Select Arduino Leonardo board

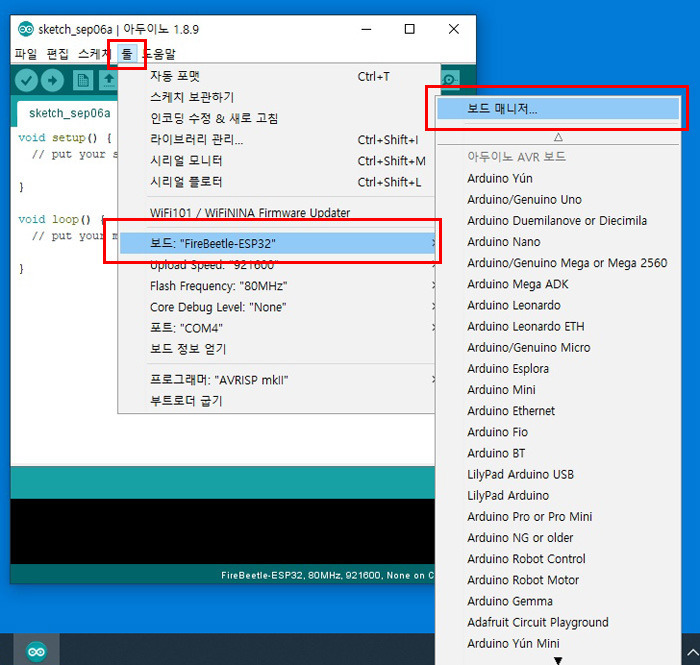[x=558, y=305]
